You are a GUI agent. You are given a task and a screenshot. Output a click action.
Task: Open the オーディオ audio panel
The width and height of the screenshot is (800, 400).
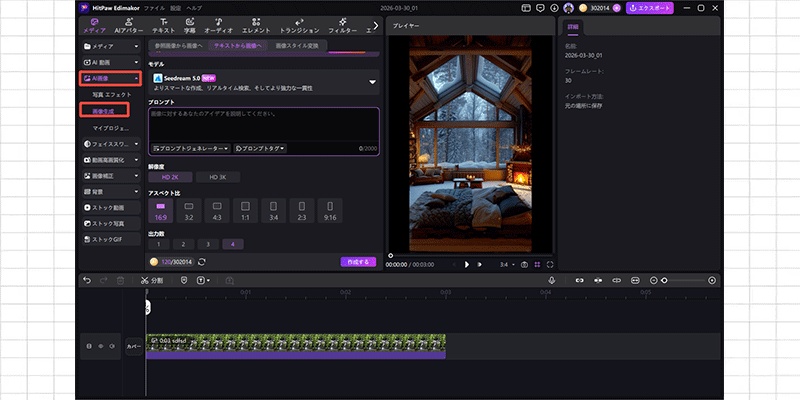pos(218,26)
